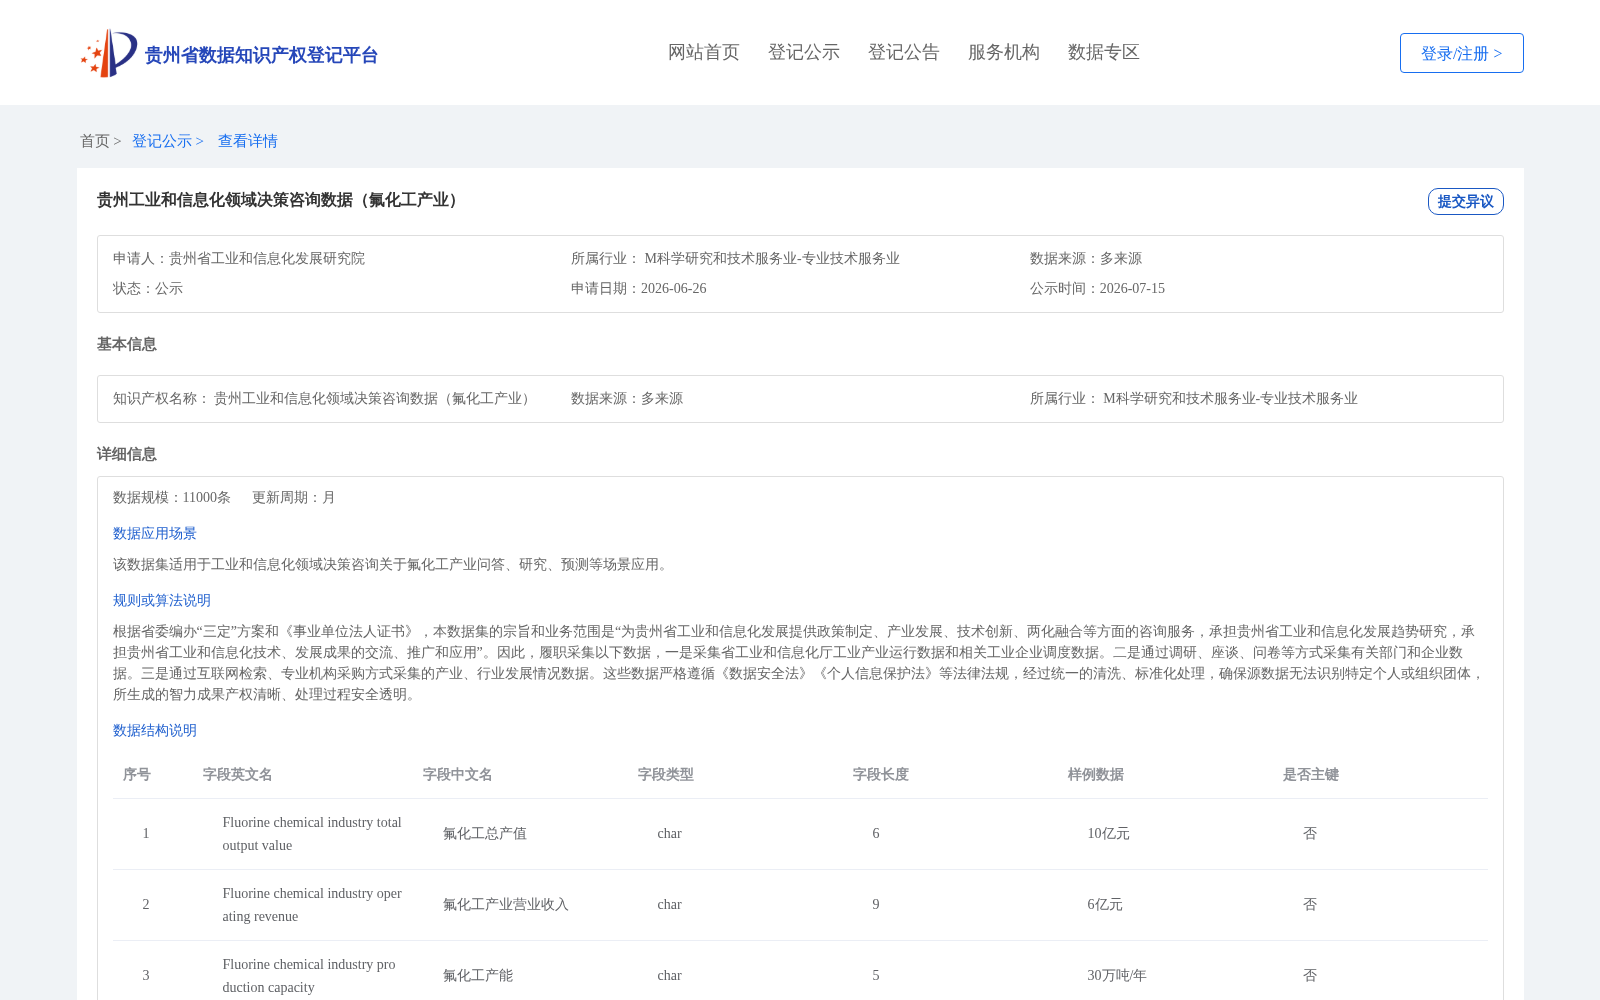Click 否 in the 氟化工产能 row
Viewport: 1600px width, 1000px height.
click(1310, 975)
